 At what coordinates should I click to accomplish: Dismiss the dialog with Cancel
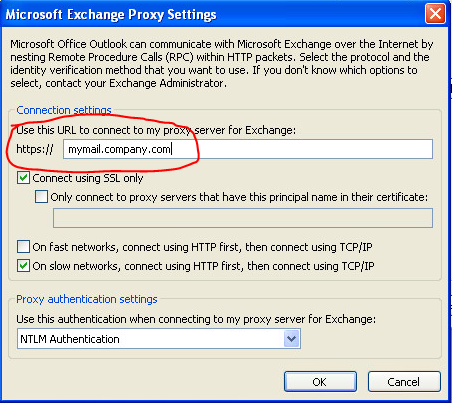click(x=404, y=382)
